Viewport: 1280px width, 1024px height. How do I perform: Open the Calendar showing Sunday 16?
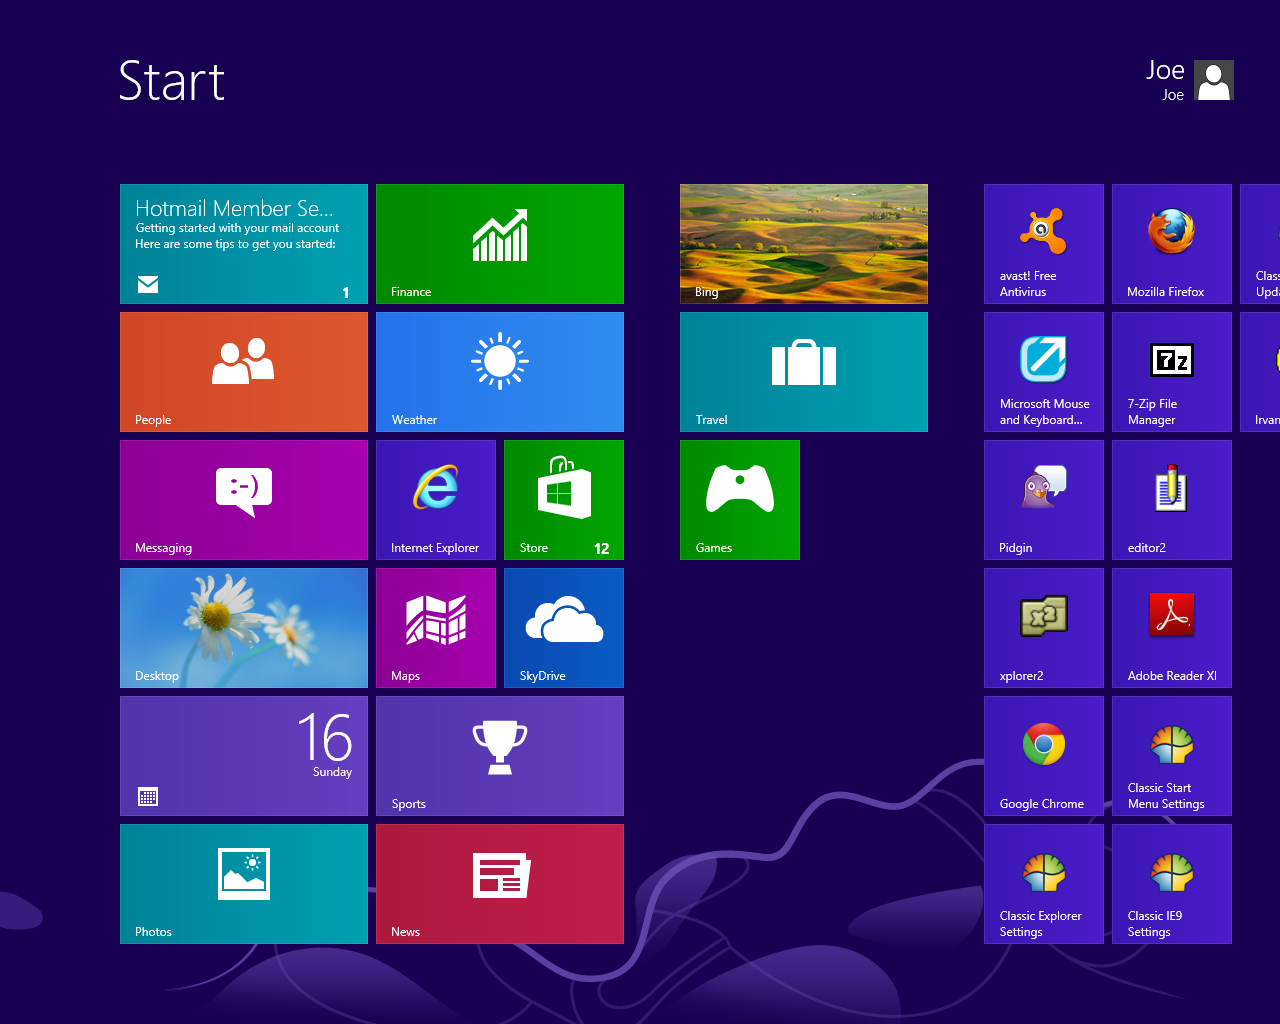click(x=243, y=755)
